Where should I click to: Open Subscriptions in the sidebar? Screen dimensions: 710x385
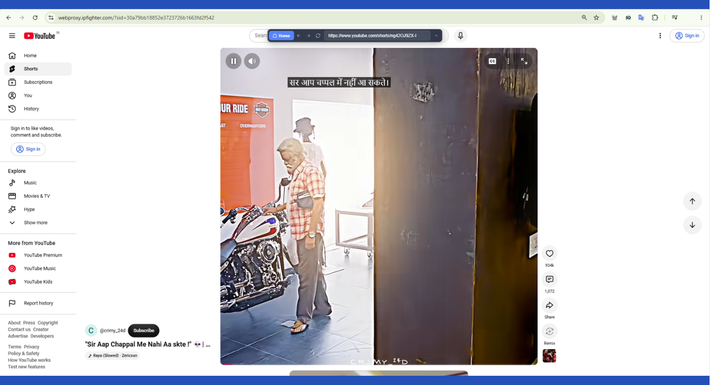(x=38, y=82)
